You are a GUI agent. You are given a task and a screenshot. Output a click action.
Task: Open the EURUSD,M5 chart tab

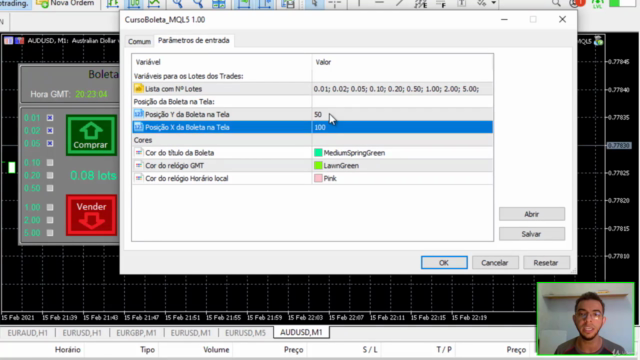[245, 333]
